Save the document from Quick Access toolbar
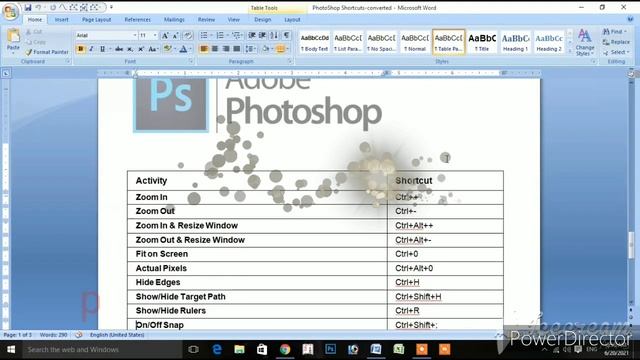The width and height of the screenshot is (640, 360). coord(28,7)
